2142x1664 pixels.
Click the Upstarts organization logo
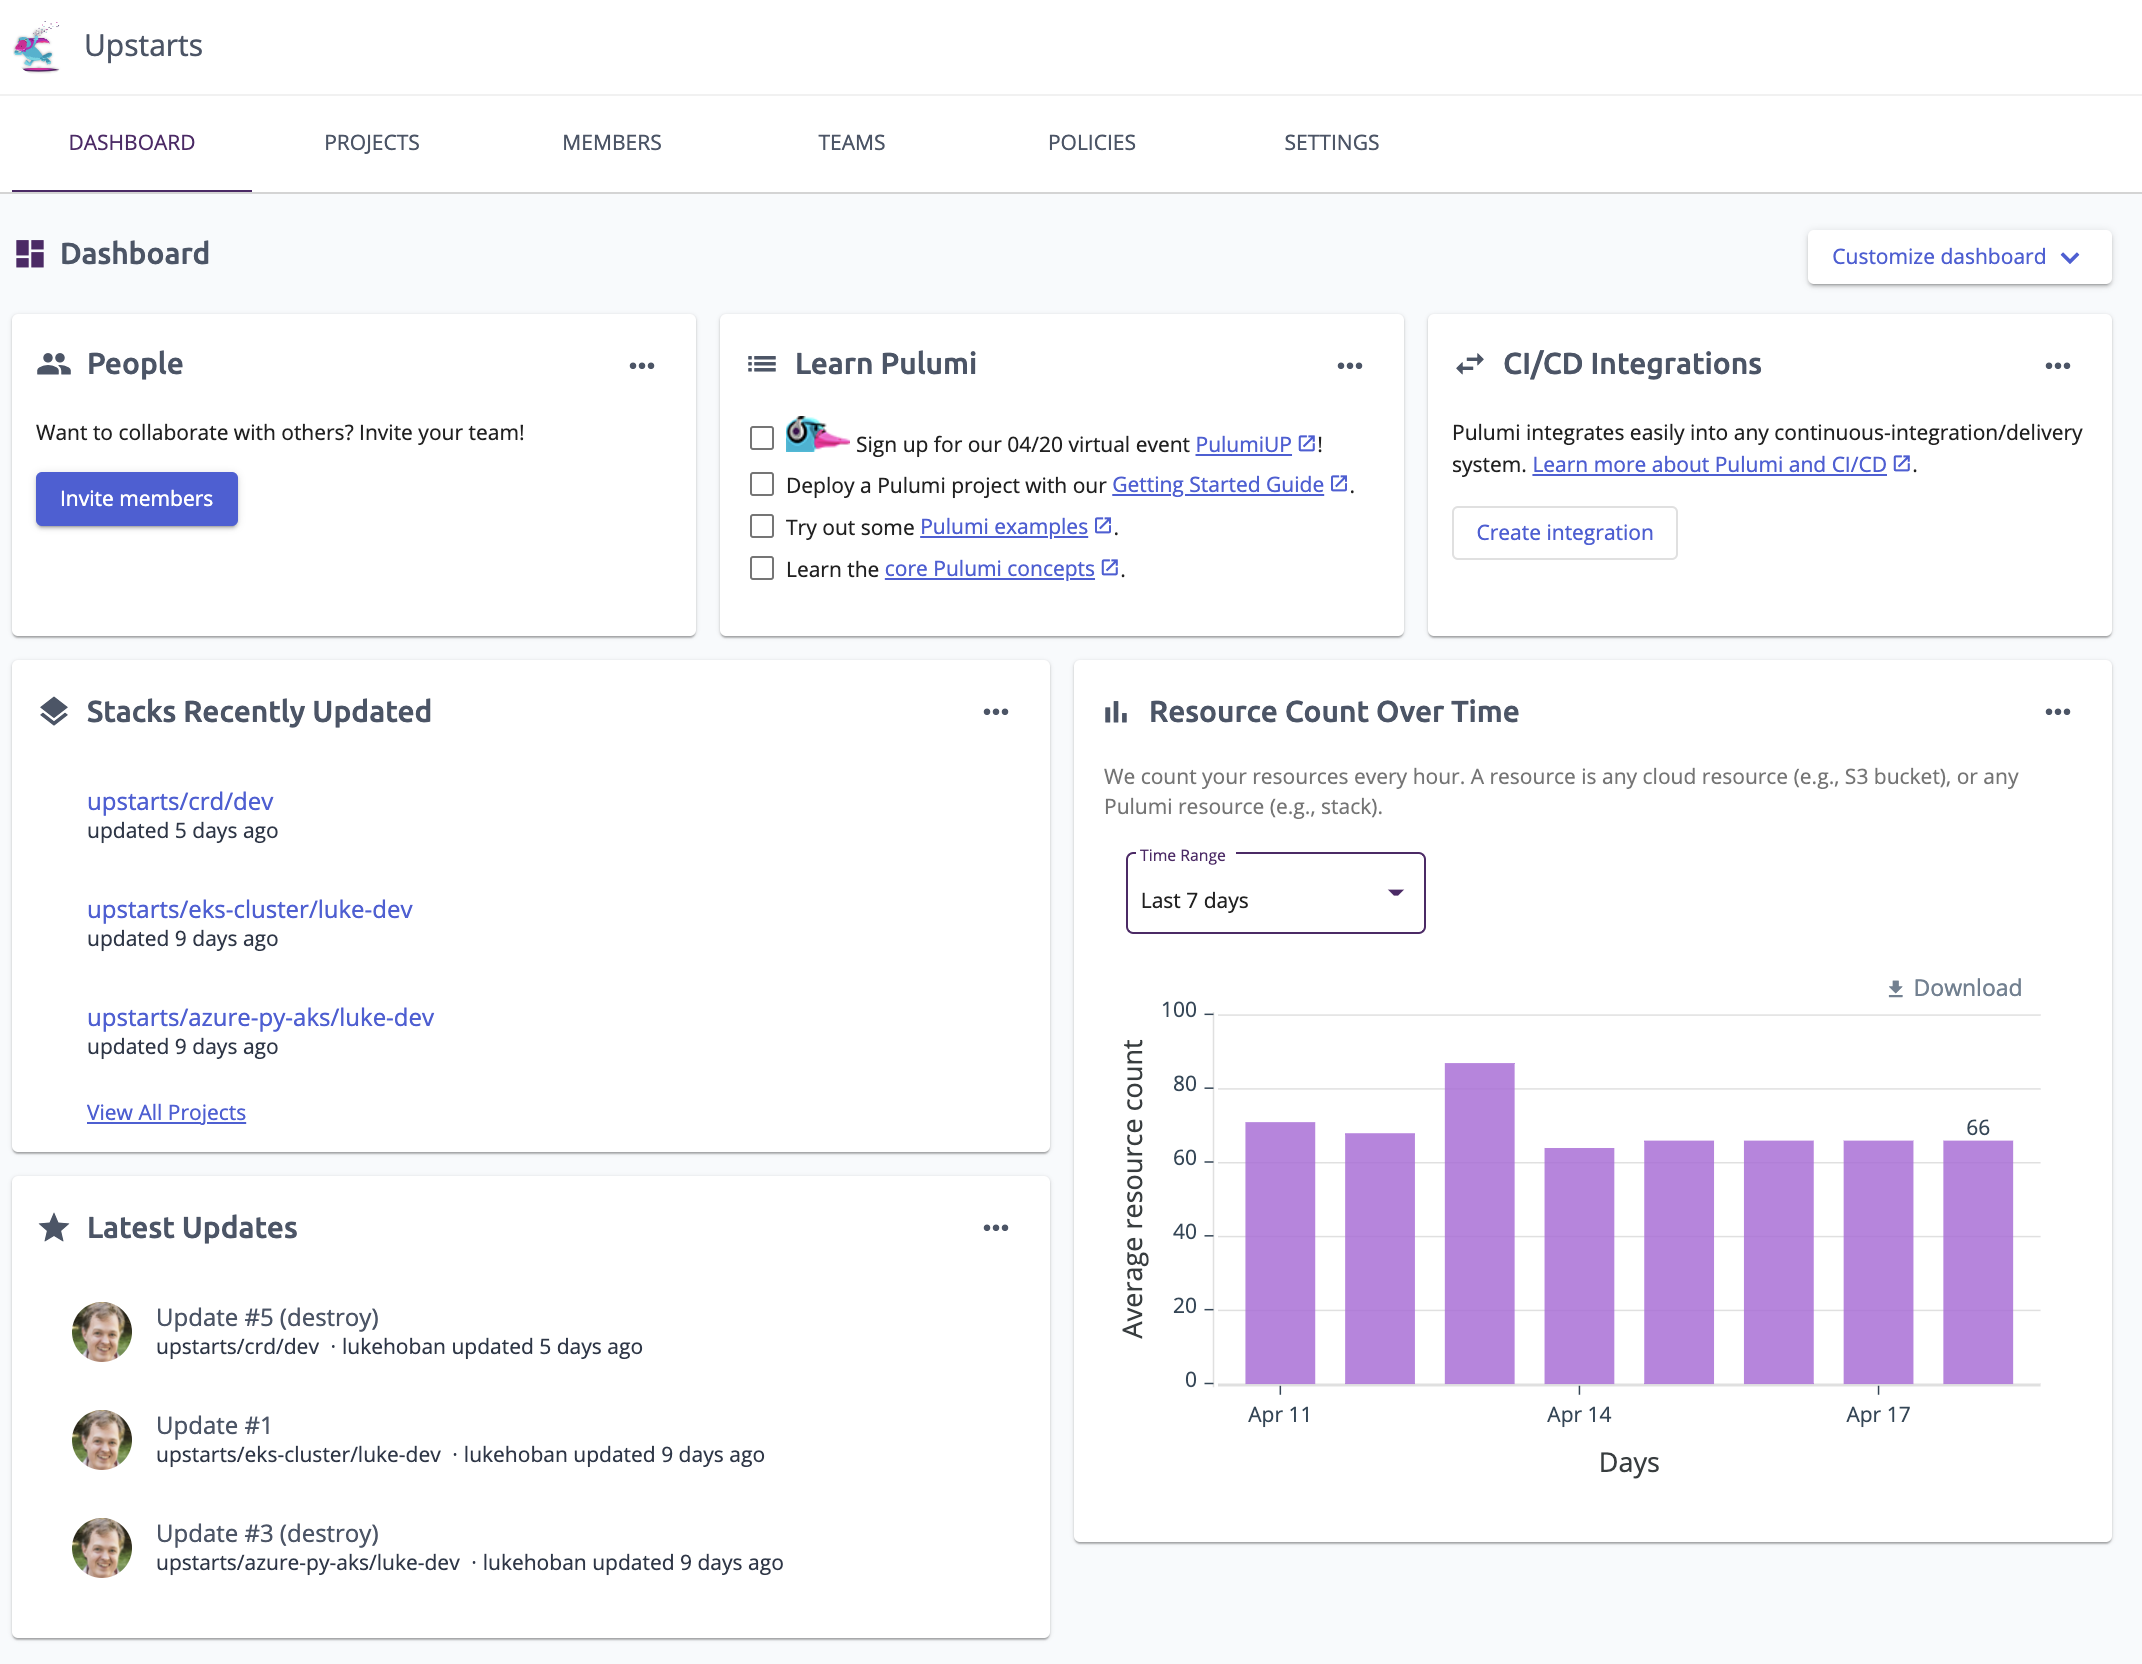(37, 46)
